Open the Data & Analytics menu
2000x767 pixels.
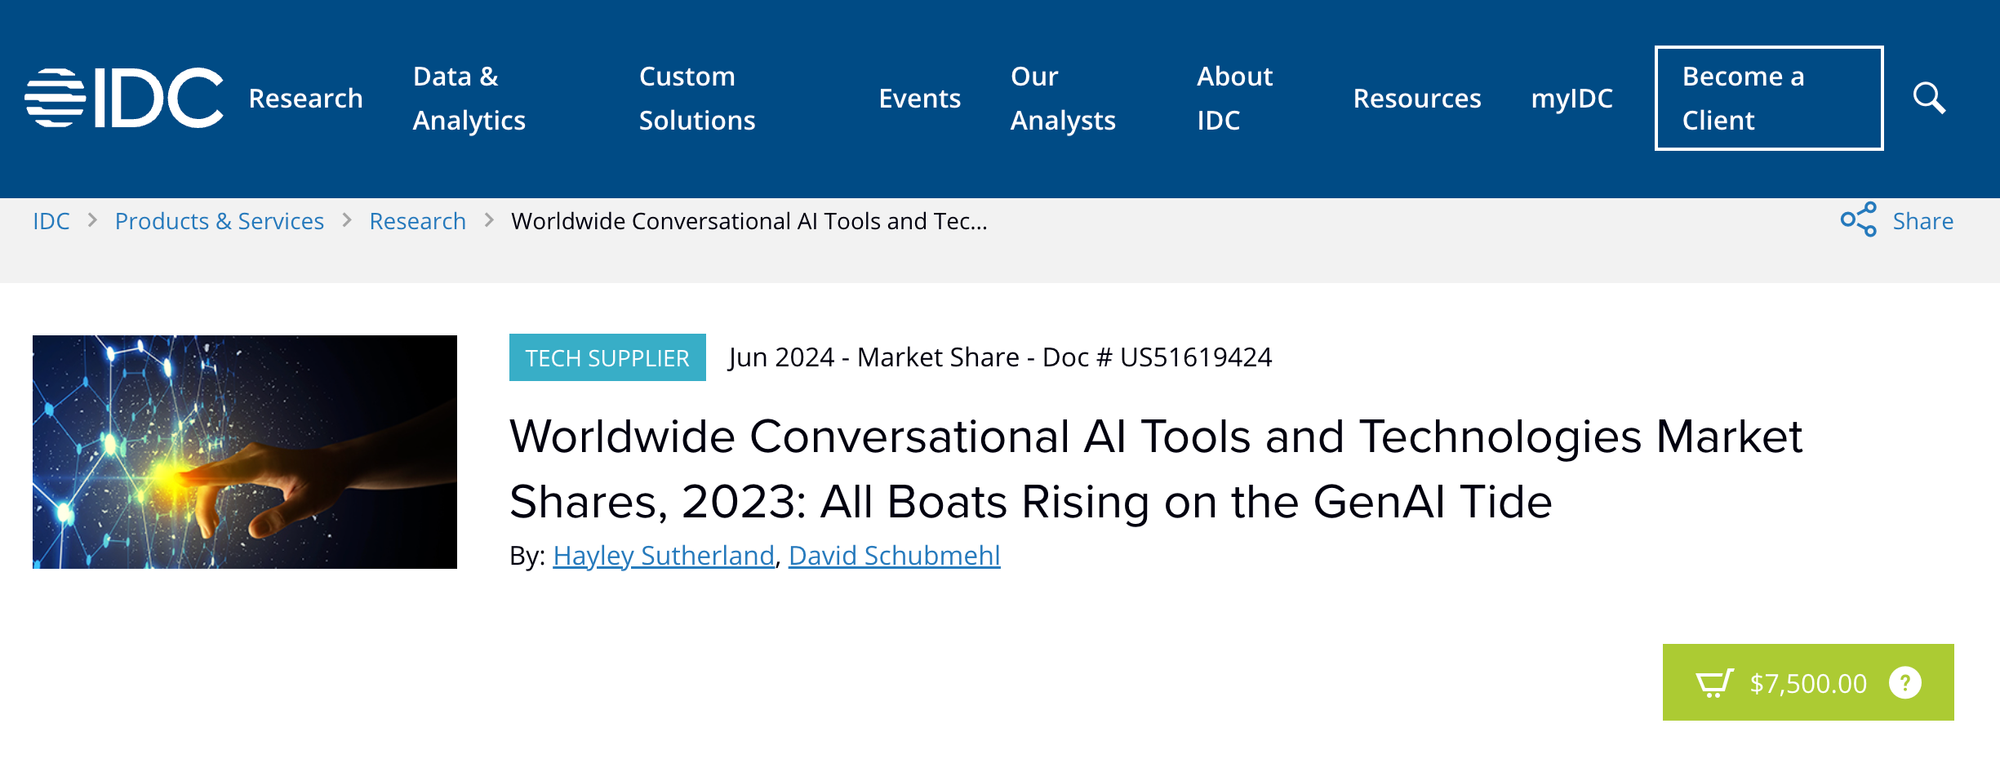469,98
